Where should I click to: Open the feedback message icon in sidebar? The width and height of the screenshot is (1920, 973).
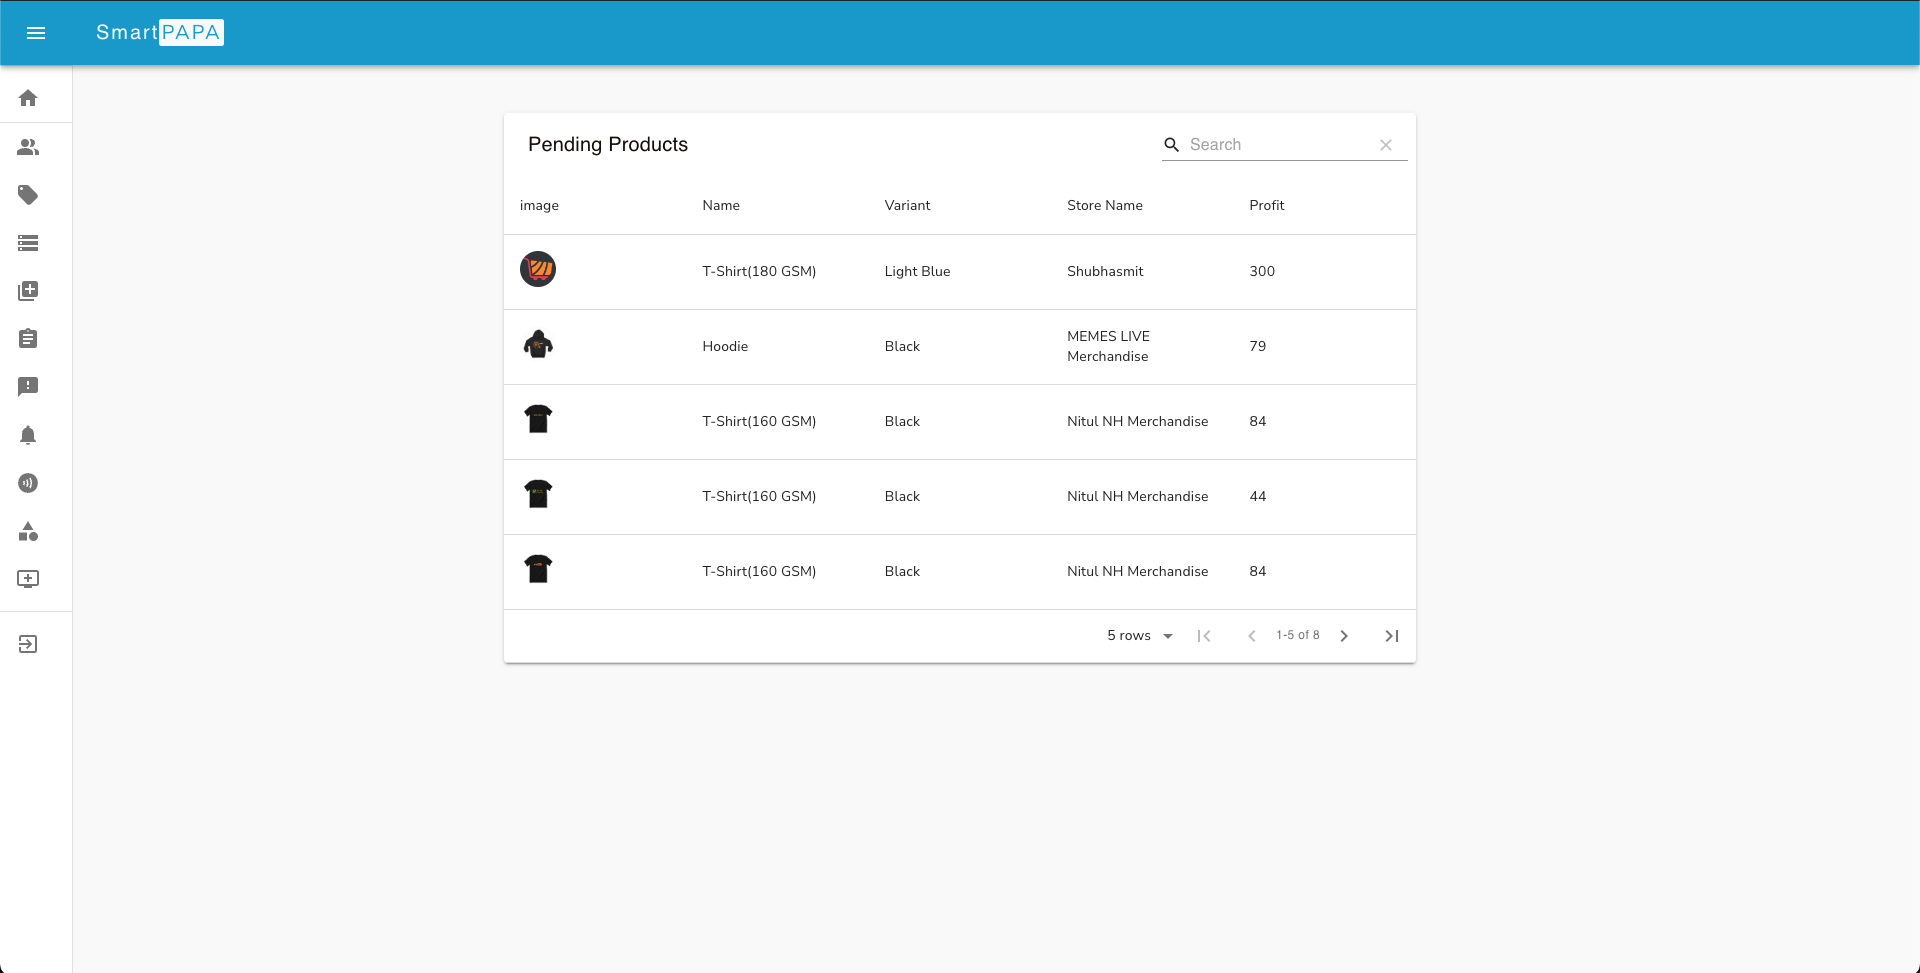pyautogui.click(x=28, y=387)
